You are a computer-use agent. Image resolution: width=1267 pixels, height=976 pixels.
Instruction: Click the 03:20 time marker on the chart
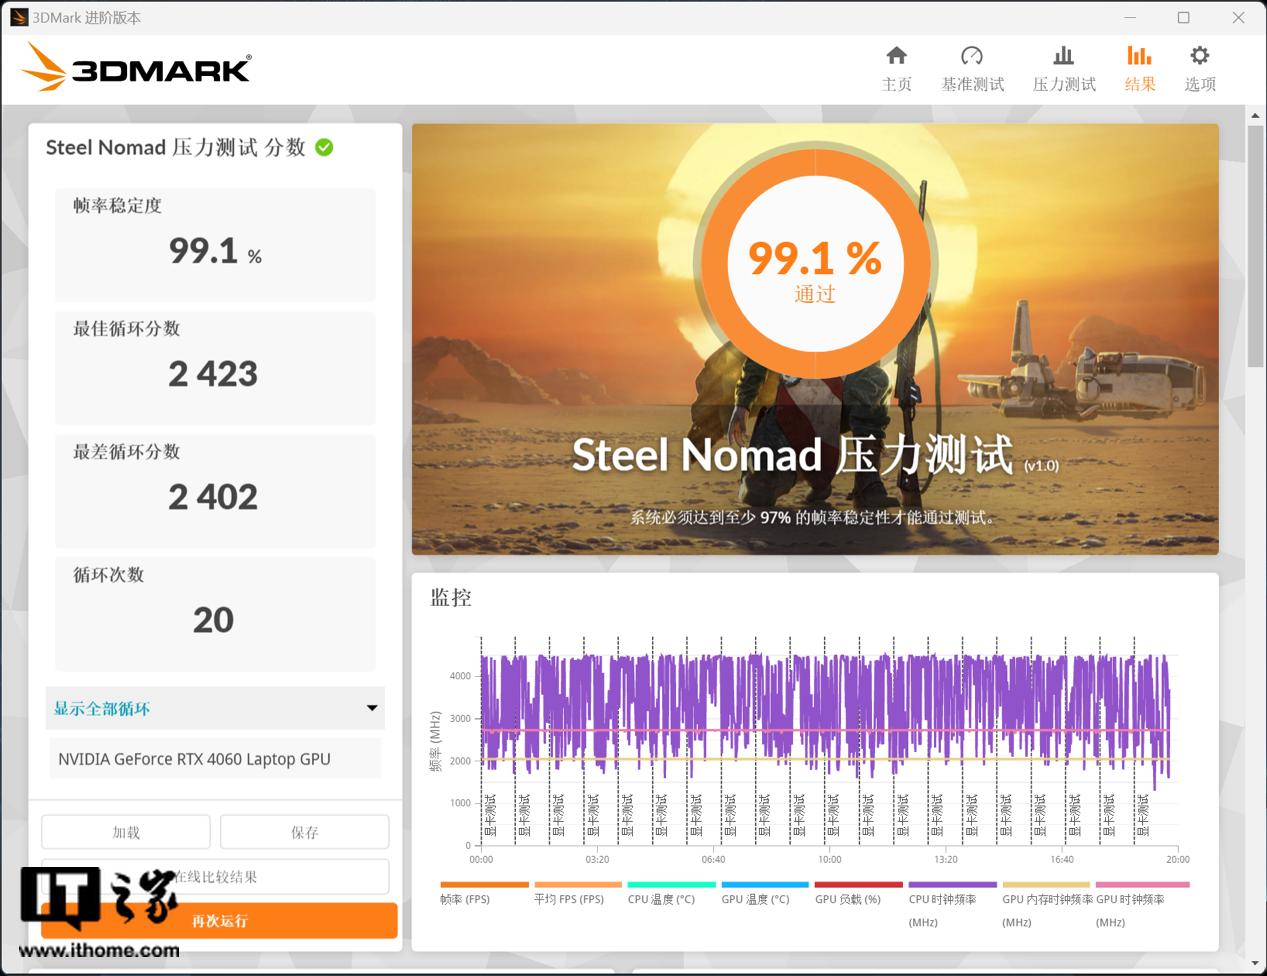597,859
